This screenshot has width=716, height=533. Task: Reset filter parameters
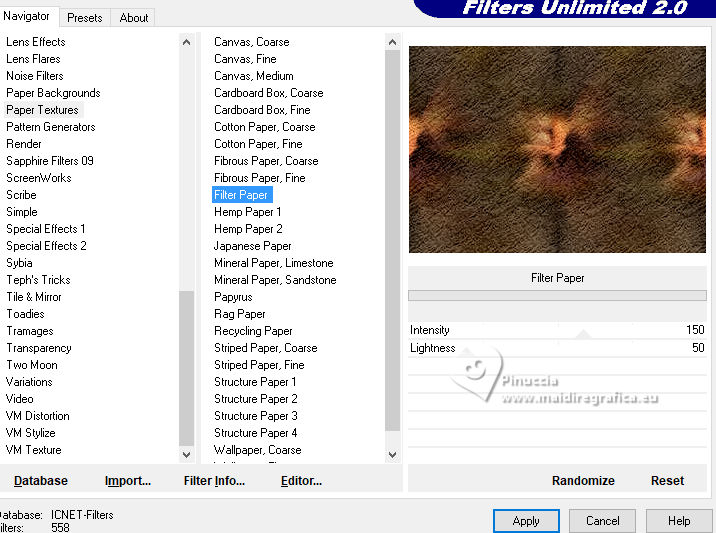[667, 480]
